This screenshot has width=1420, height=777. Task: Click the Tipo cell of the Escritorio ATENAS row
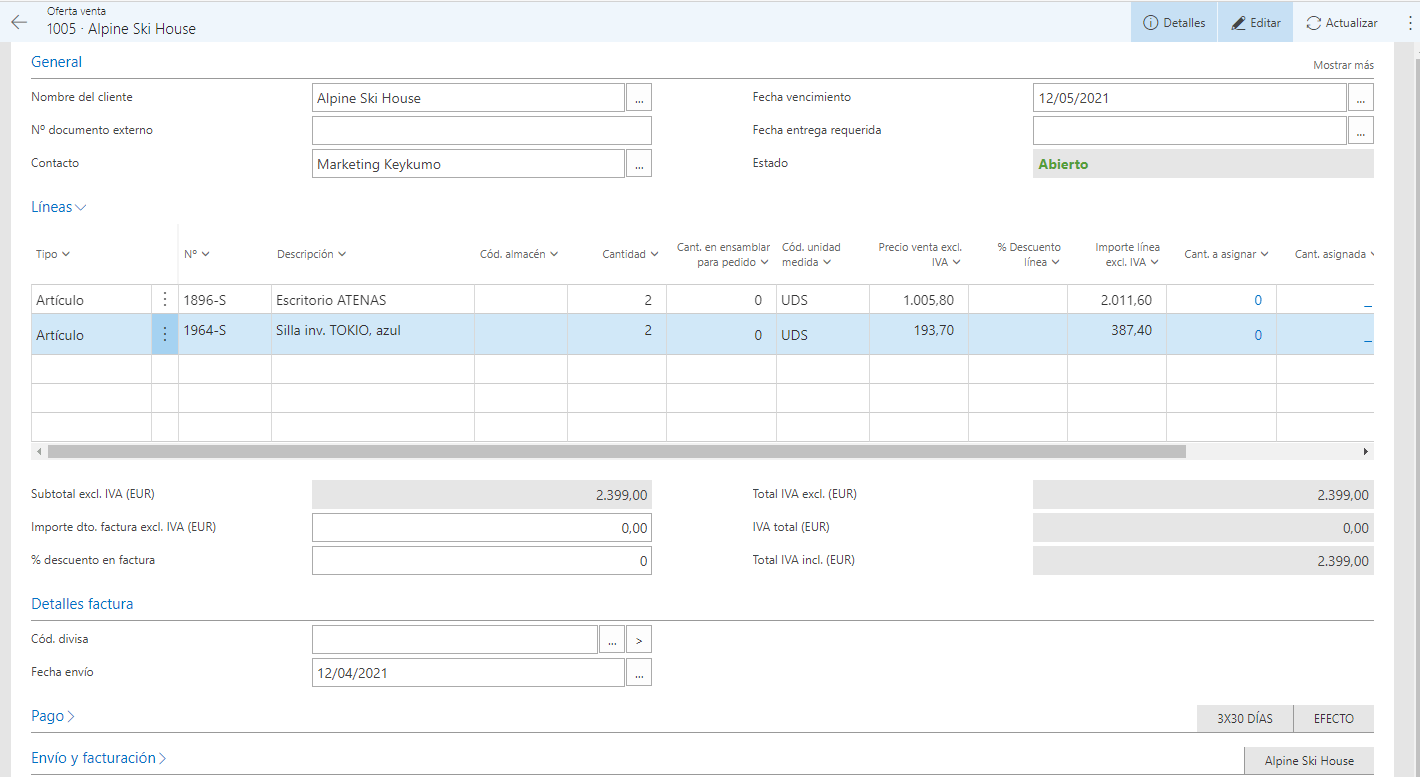click(91, 299)
